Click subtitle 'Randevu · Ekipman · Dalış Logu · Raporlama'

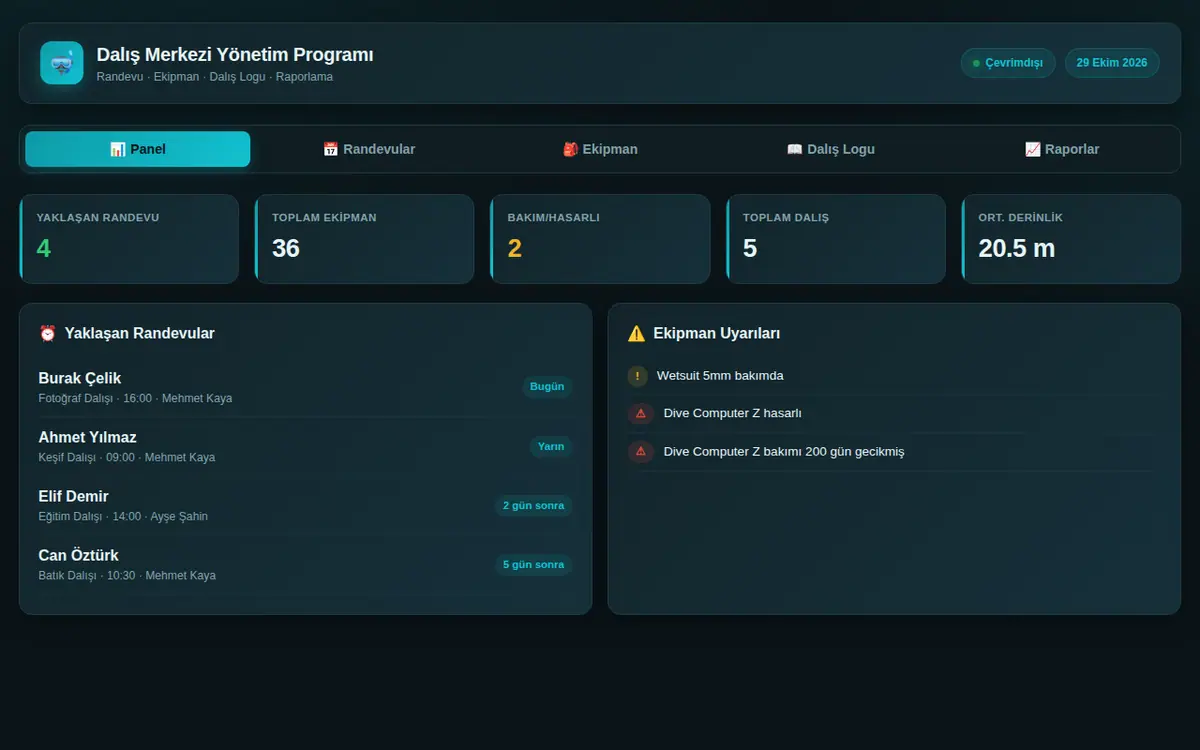(215, 77)
